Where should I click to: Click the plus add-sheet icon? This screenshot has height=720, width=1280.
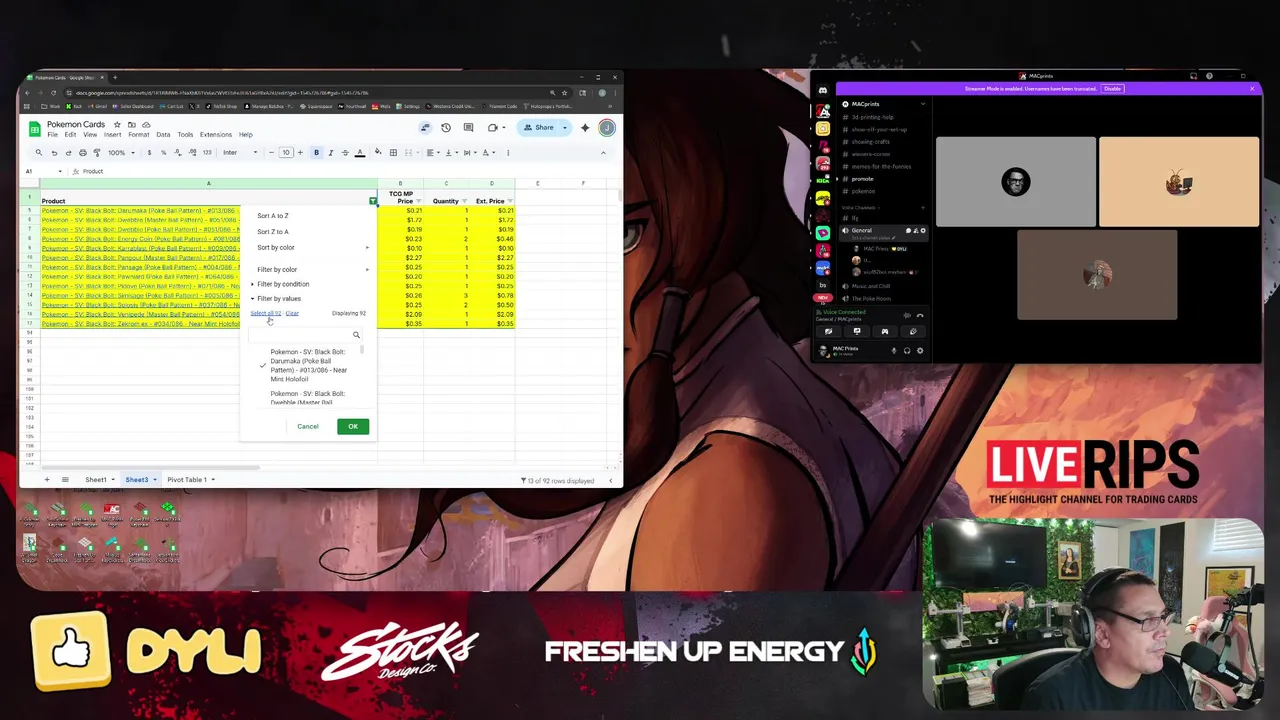click(46, 480)
